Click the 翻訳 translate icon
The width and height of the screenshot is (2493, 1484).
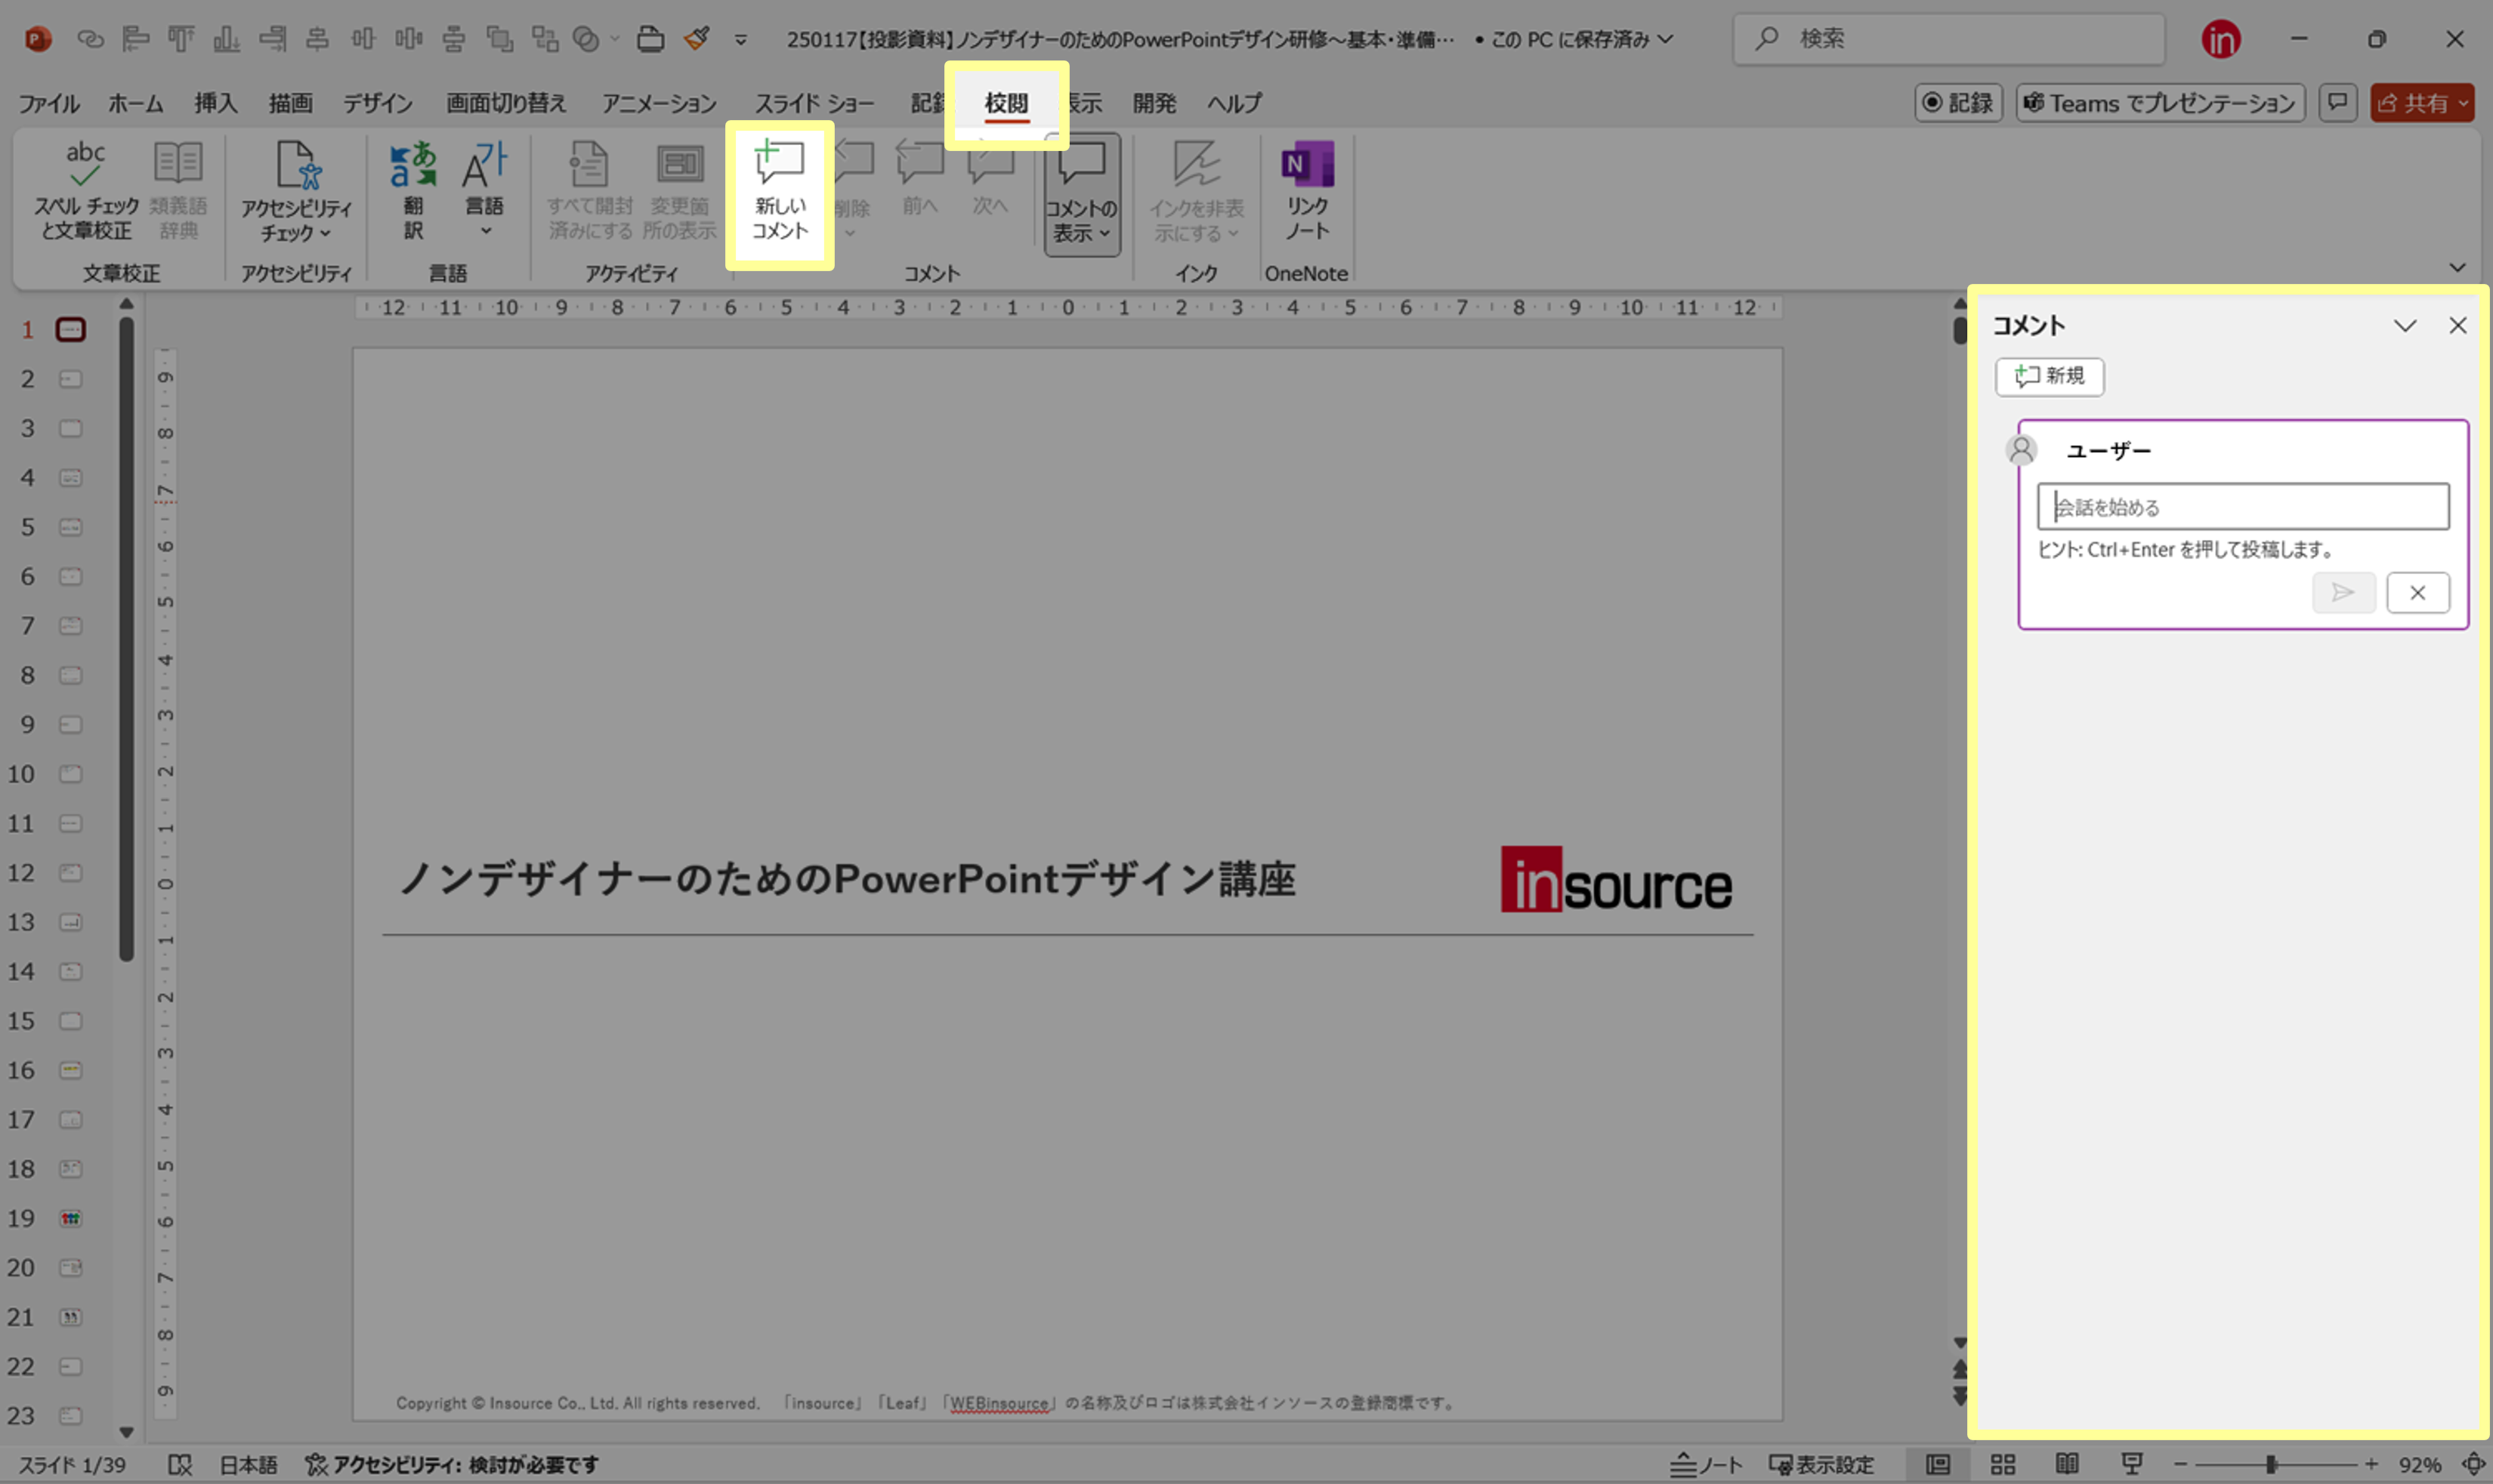coord(413,191)
